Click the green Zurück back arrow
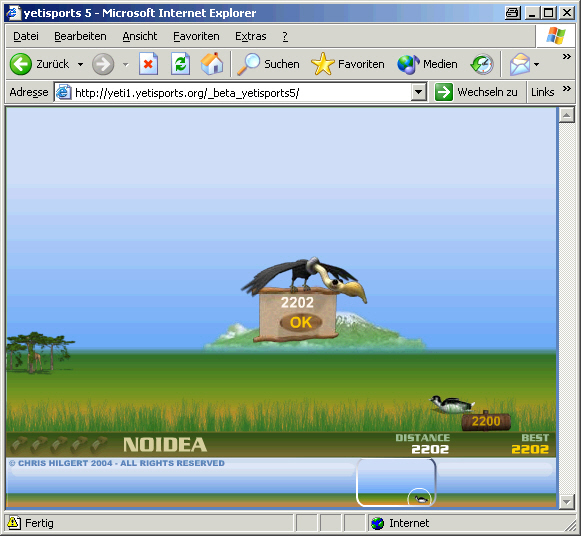 tap(21, 64)
